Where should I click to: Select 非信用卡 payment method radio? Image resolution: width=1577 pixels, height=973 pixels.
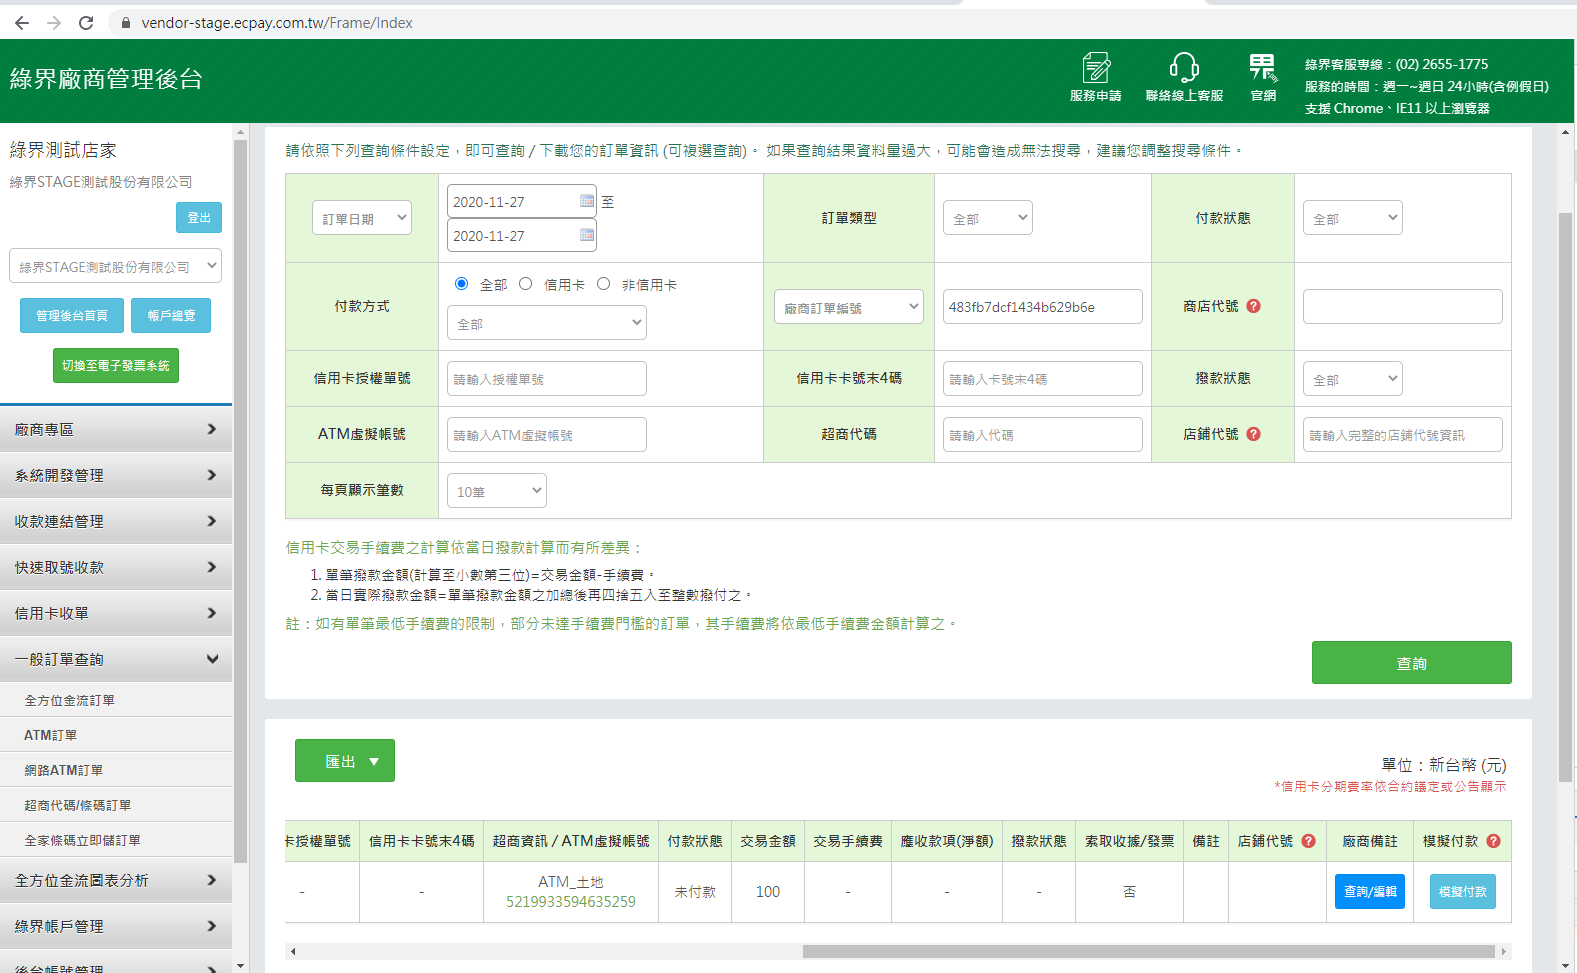pos(603,284)
